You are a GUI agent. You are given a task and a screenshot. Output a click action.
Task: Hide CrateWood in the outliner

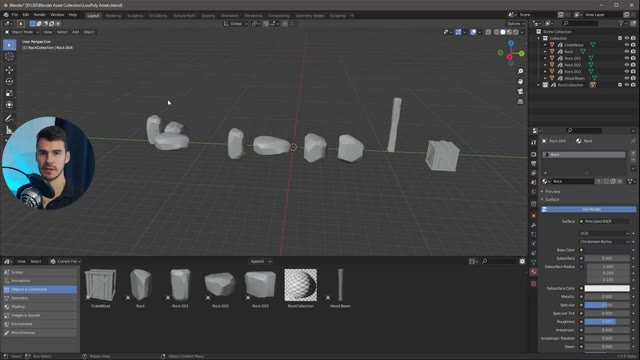click(627, 45)
